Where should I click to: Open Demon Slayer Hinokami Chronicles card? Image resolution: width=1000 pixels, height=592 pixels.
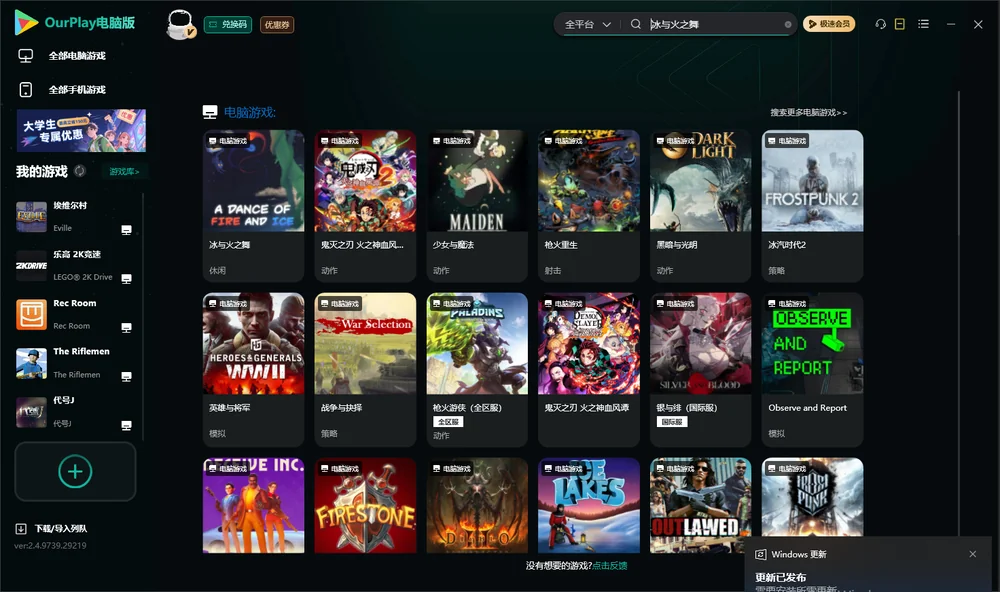(x=589, y=369)
